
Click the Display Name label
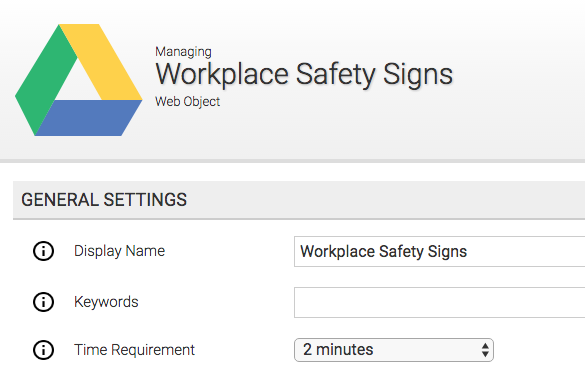tap(119, 251)
